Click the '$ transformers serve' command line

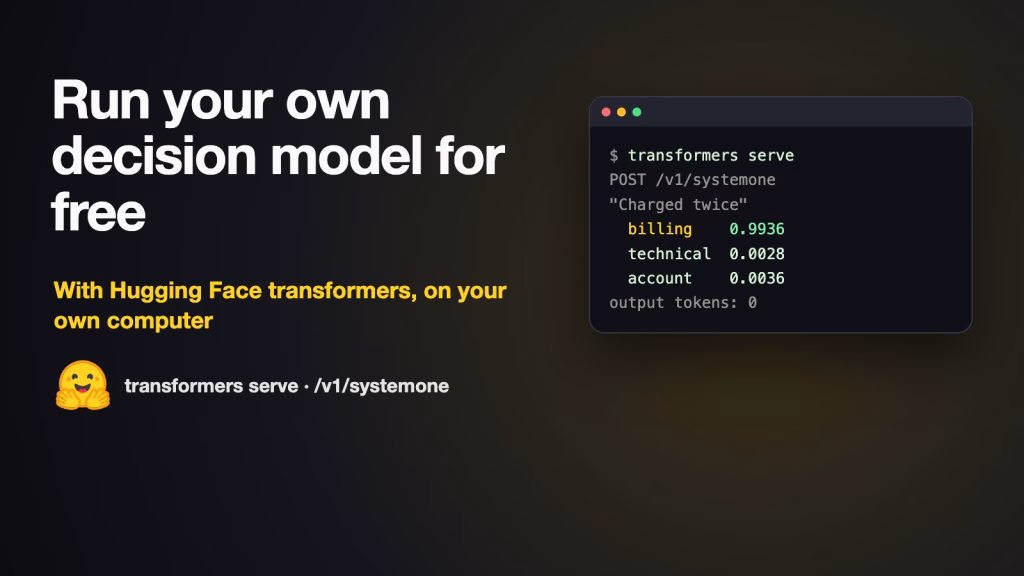pyautogui.click(x=701, y=155)
